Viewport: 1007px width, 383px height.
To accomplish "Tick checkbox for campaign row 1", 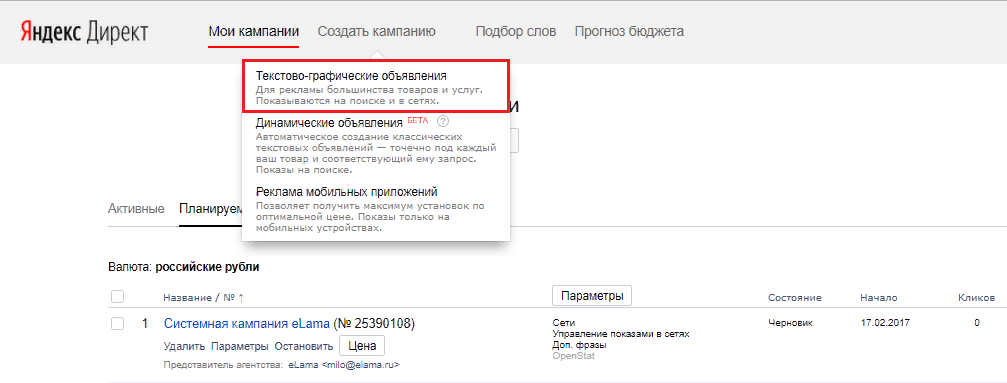I will pos(118,323).
